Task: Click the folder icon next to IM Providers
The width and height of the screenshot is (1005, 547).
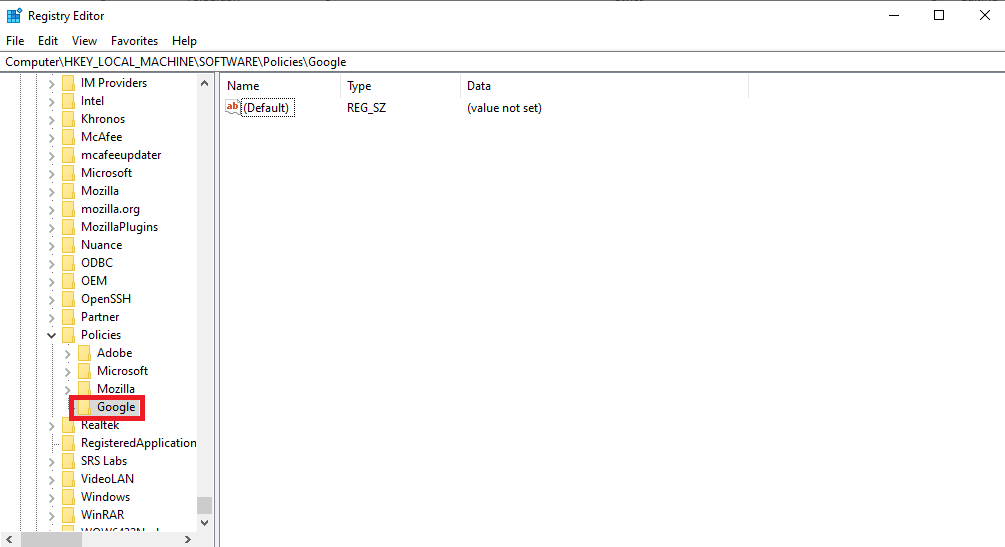Action: tap(69, 83)
